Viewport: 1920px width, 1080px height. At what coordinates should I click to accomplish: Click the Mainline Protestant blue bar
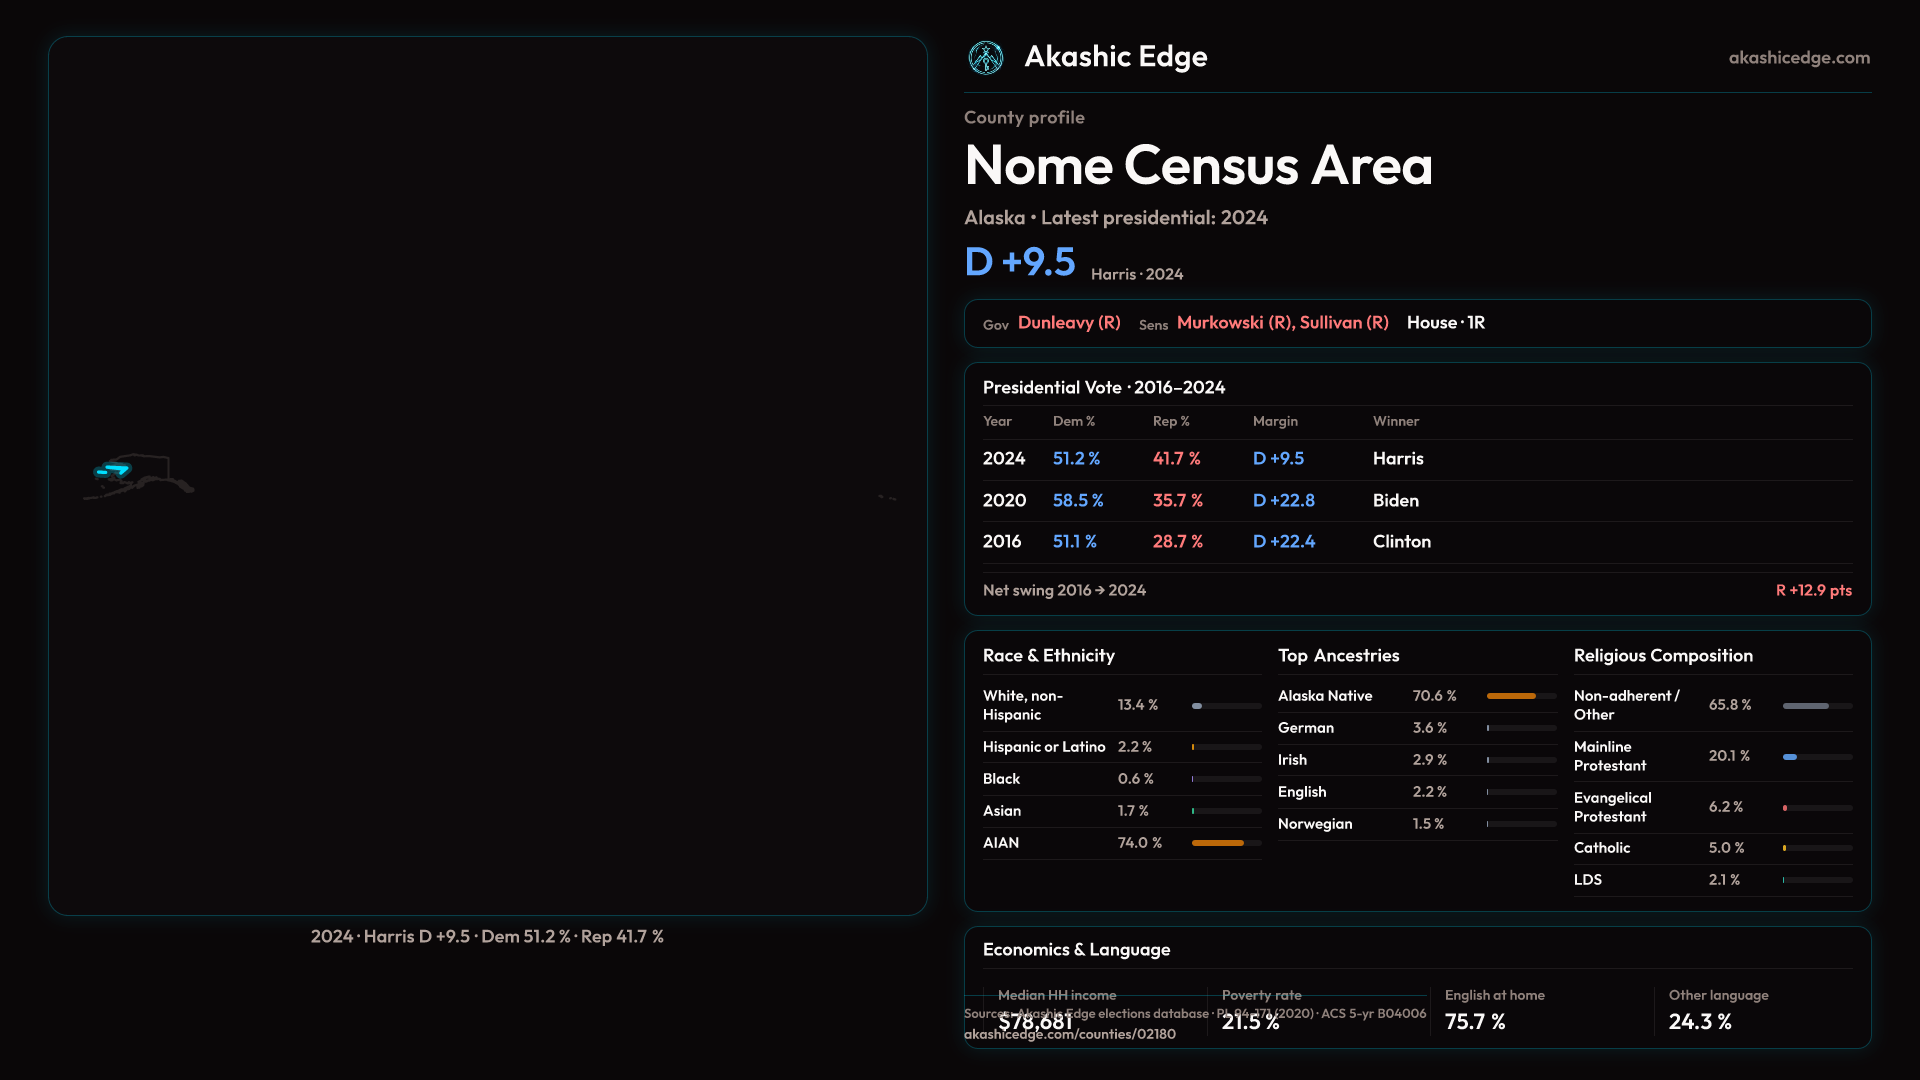click(1790, 757)
